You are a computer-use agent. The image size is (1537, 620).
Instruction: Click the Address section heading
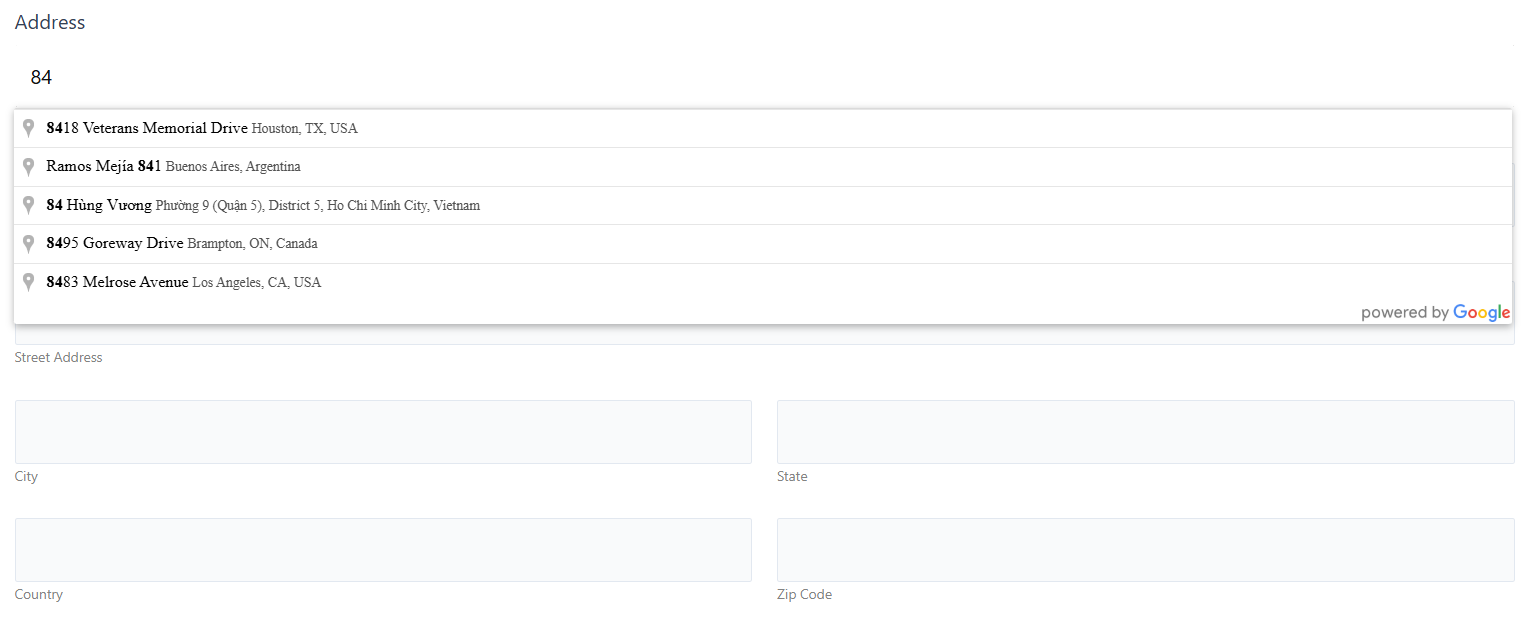point(50,22)
